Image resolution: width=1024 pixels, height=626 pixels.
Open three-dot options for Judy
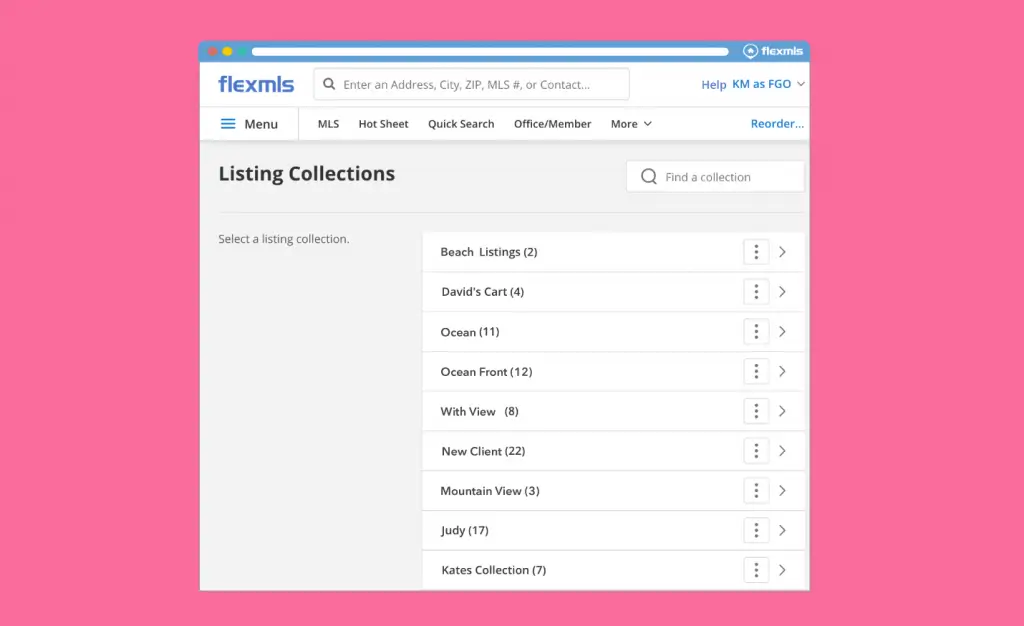tap(756, 530)
